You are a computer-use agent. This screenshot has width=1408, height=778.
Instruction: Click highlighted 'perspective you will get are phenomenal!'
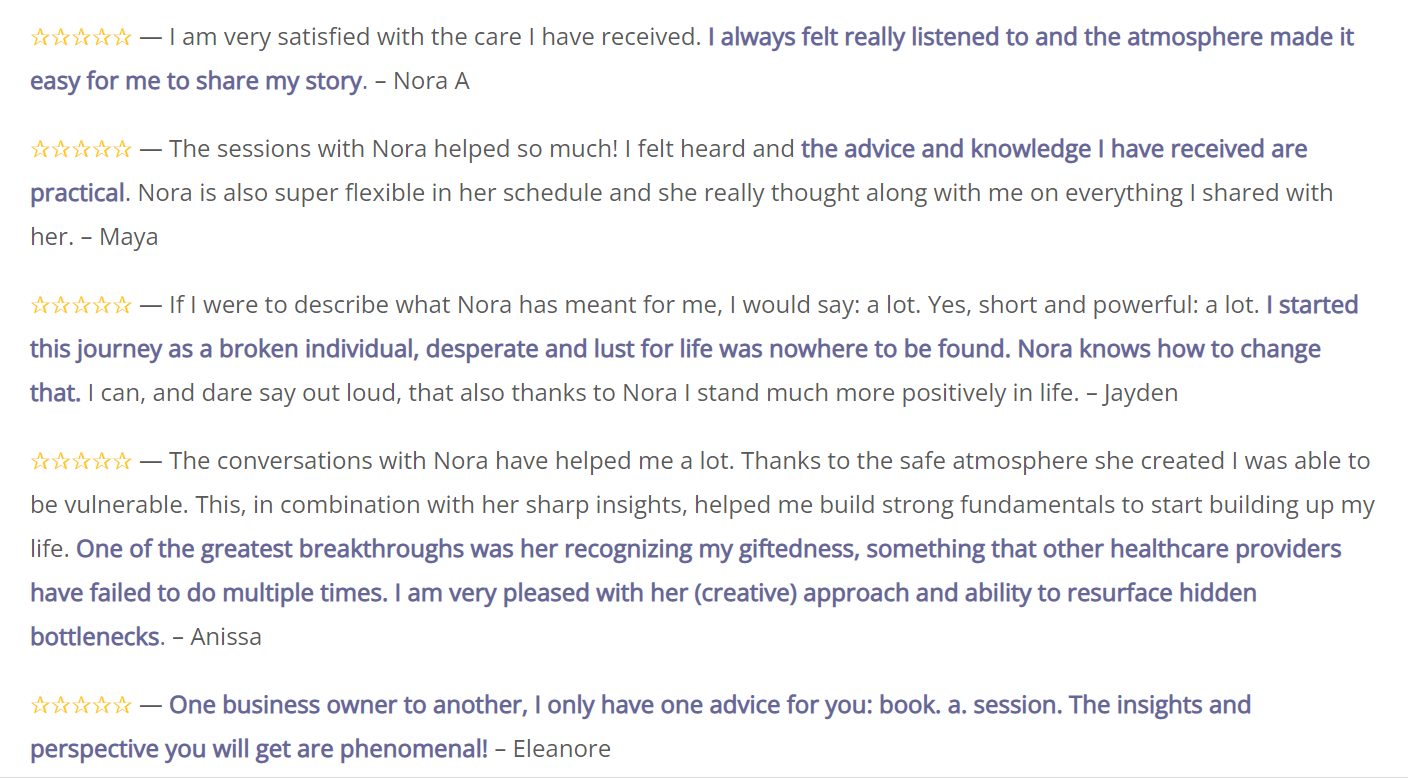click(x=259, y=749)
